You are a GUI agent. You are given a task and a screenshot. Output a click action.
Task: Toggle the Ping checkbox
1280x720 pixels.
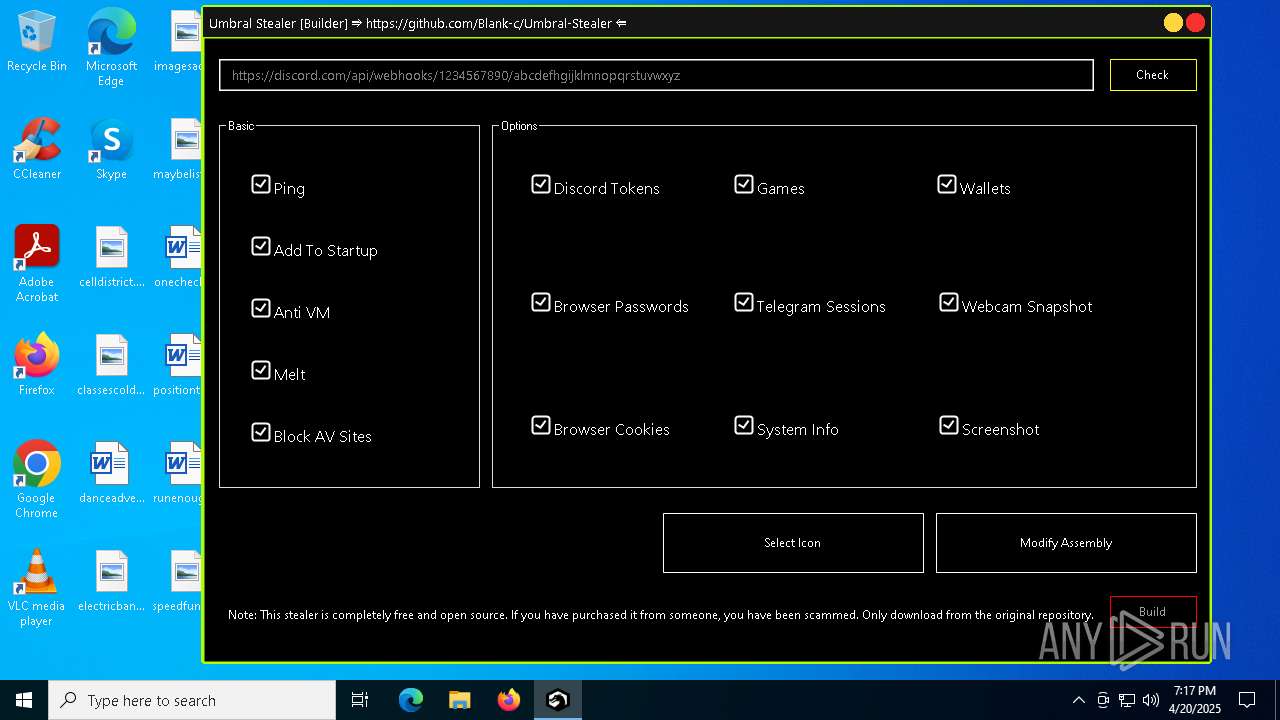[261, 185]
